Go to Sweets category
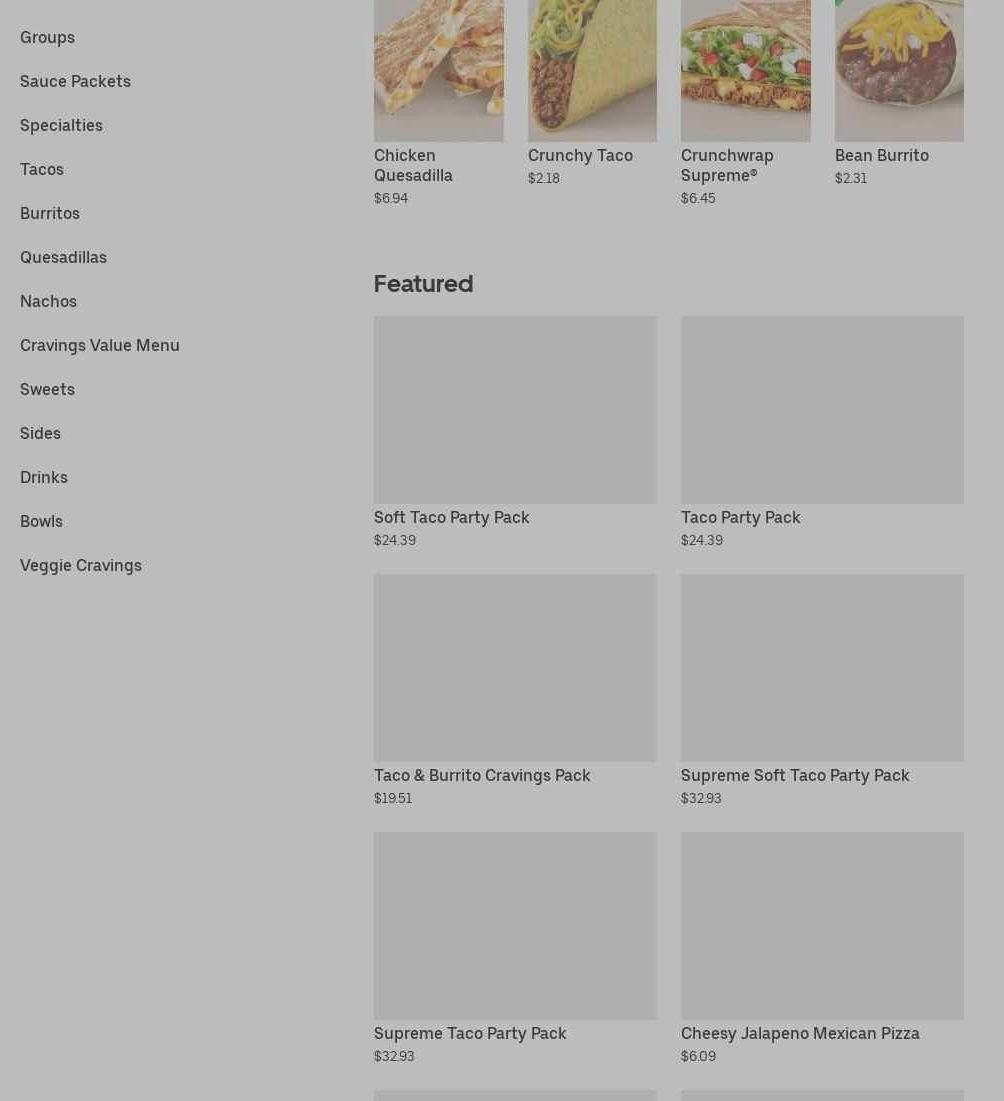This screenshot has width=1004, height=1101. 47,390
